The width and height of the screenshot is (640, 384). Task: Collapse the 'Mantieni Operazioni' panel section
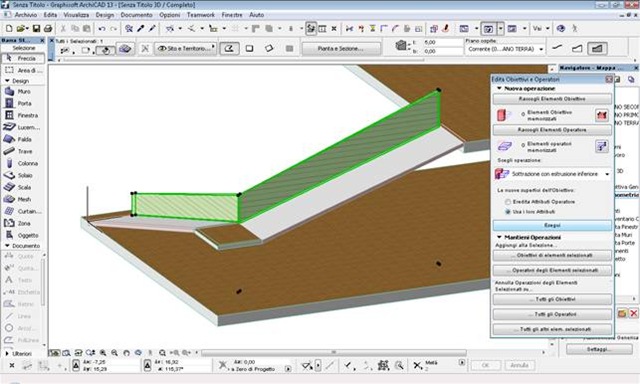tap(499, 237)
